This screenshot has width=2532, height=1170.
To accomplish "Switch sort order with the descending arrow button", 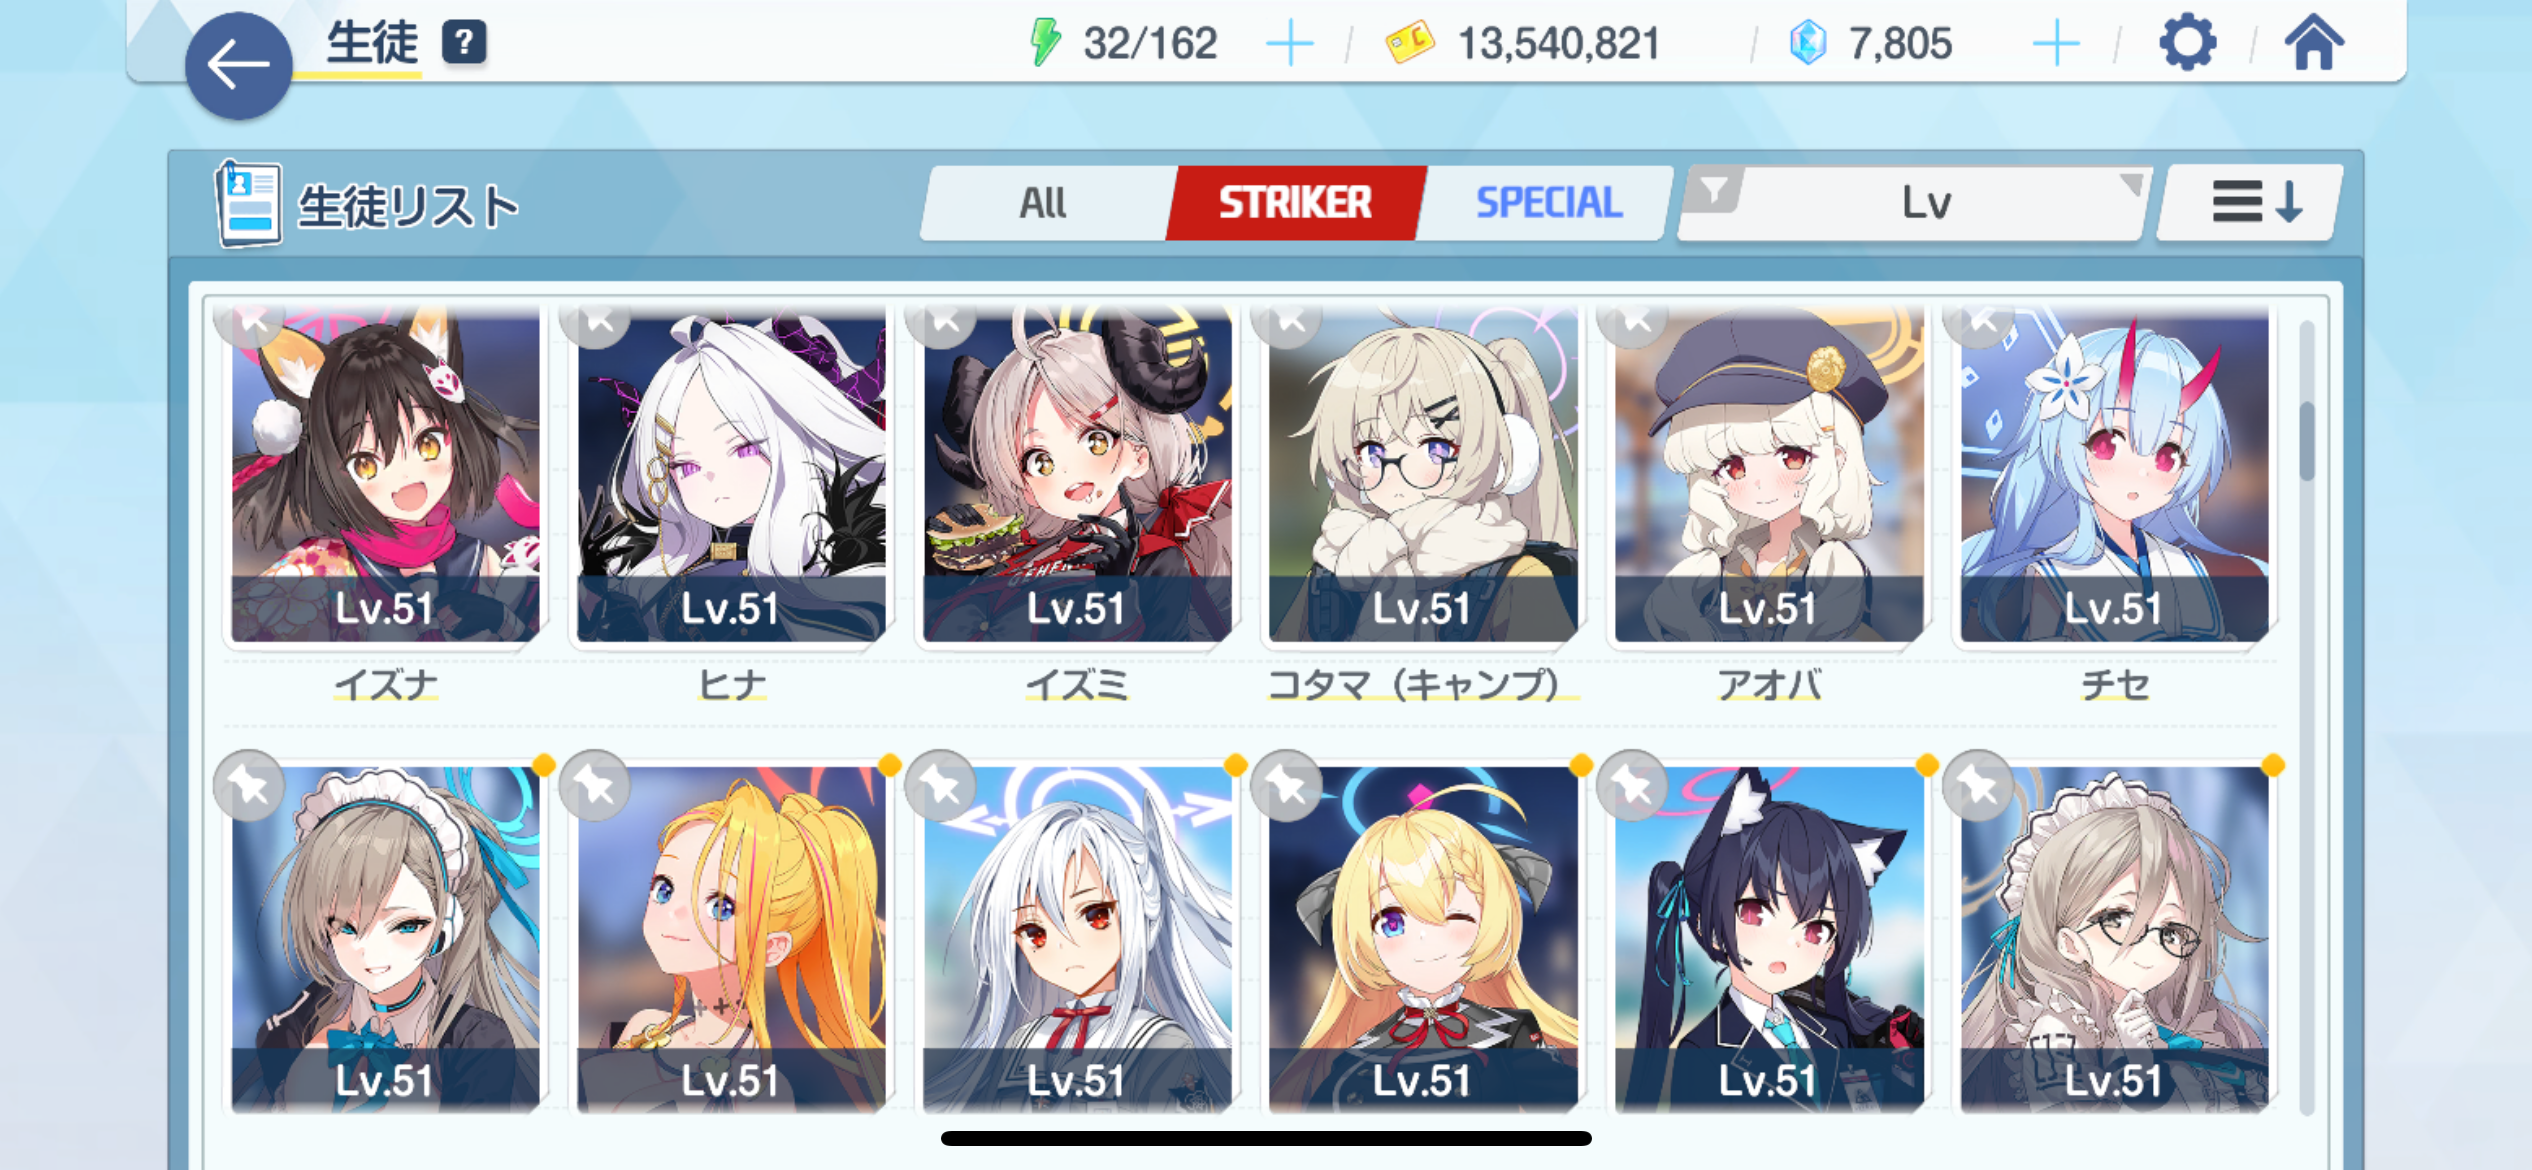I will [2250, 203].
